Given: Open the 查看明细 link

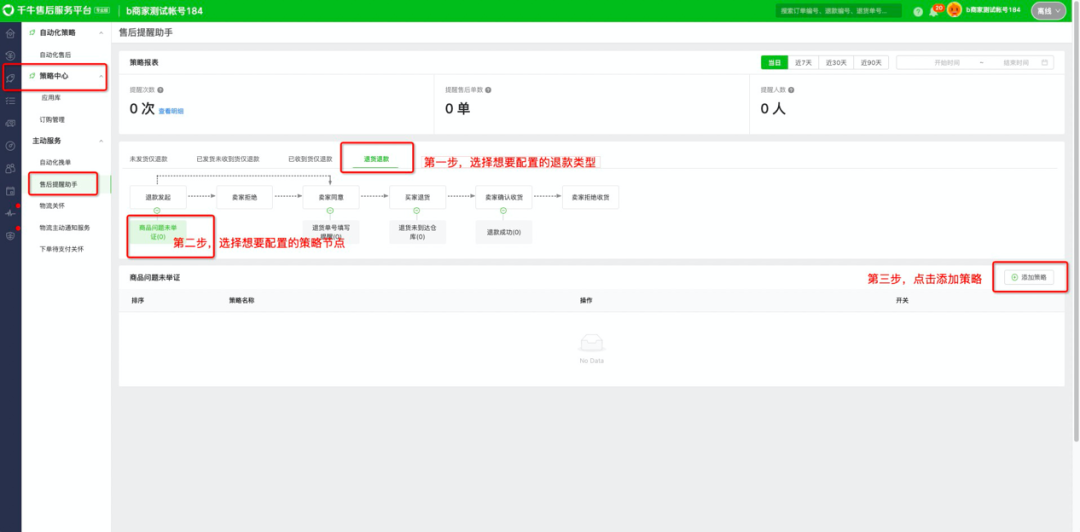Looking at the screenshot, I should coord(171,111).
